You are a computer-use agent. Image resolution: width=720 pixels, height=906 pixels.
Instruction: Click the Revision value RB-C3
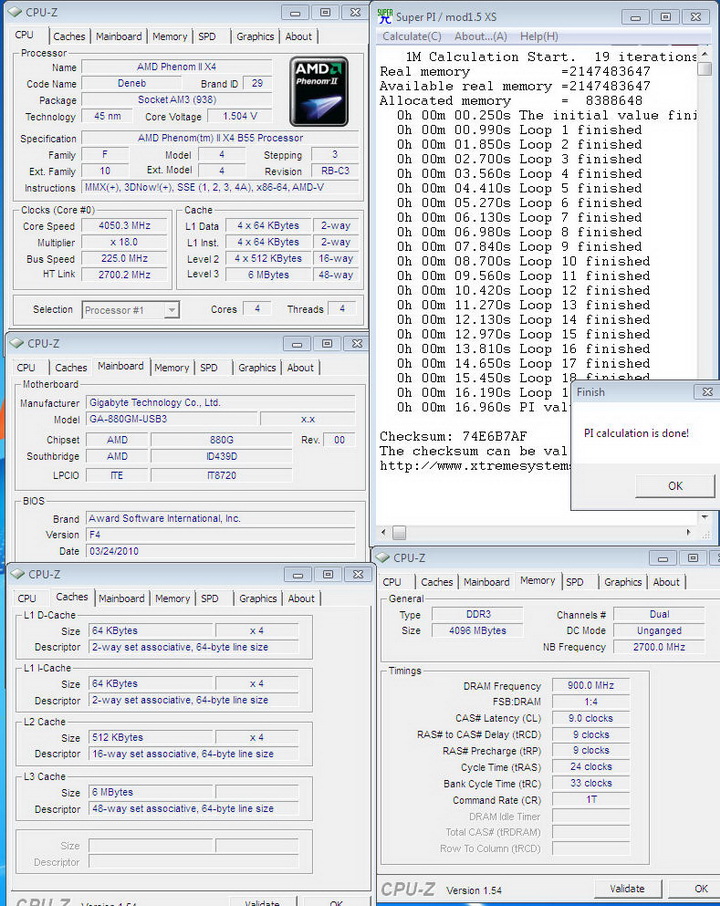pyautogui.click(x=335, y=171)
